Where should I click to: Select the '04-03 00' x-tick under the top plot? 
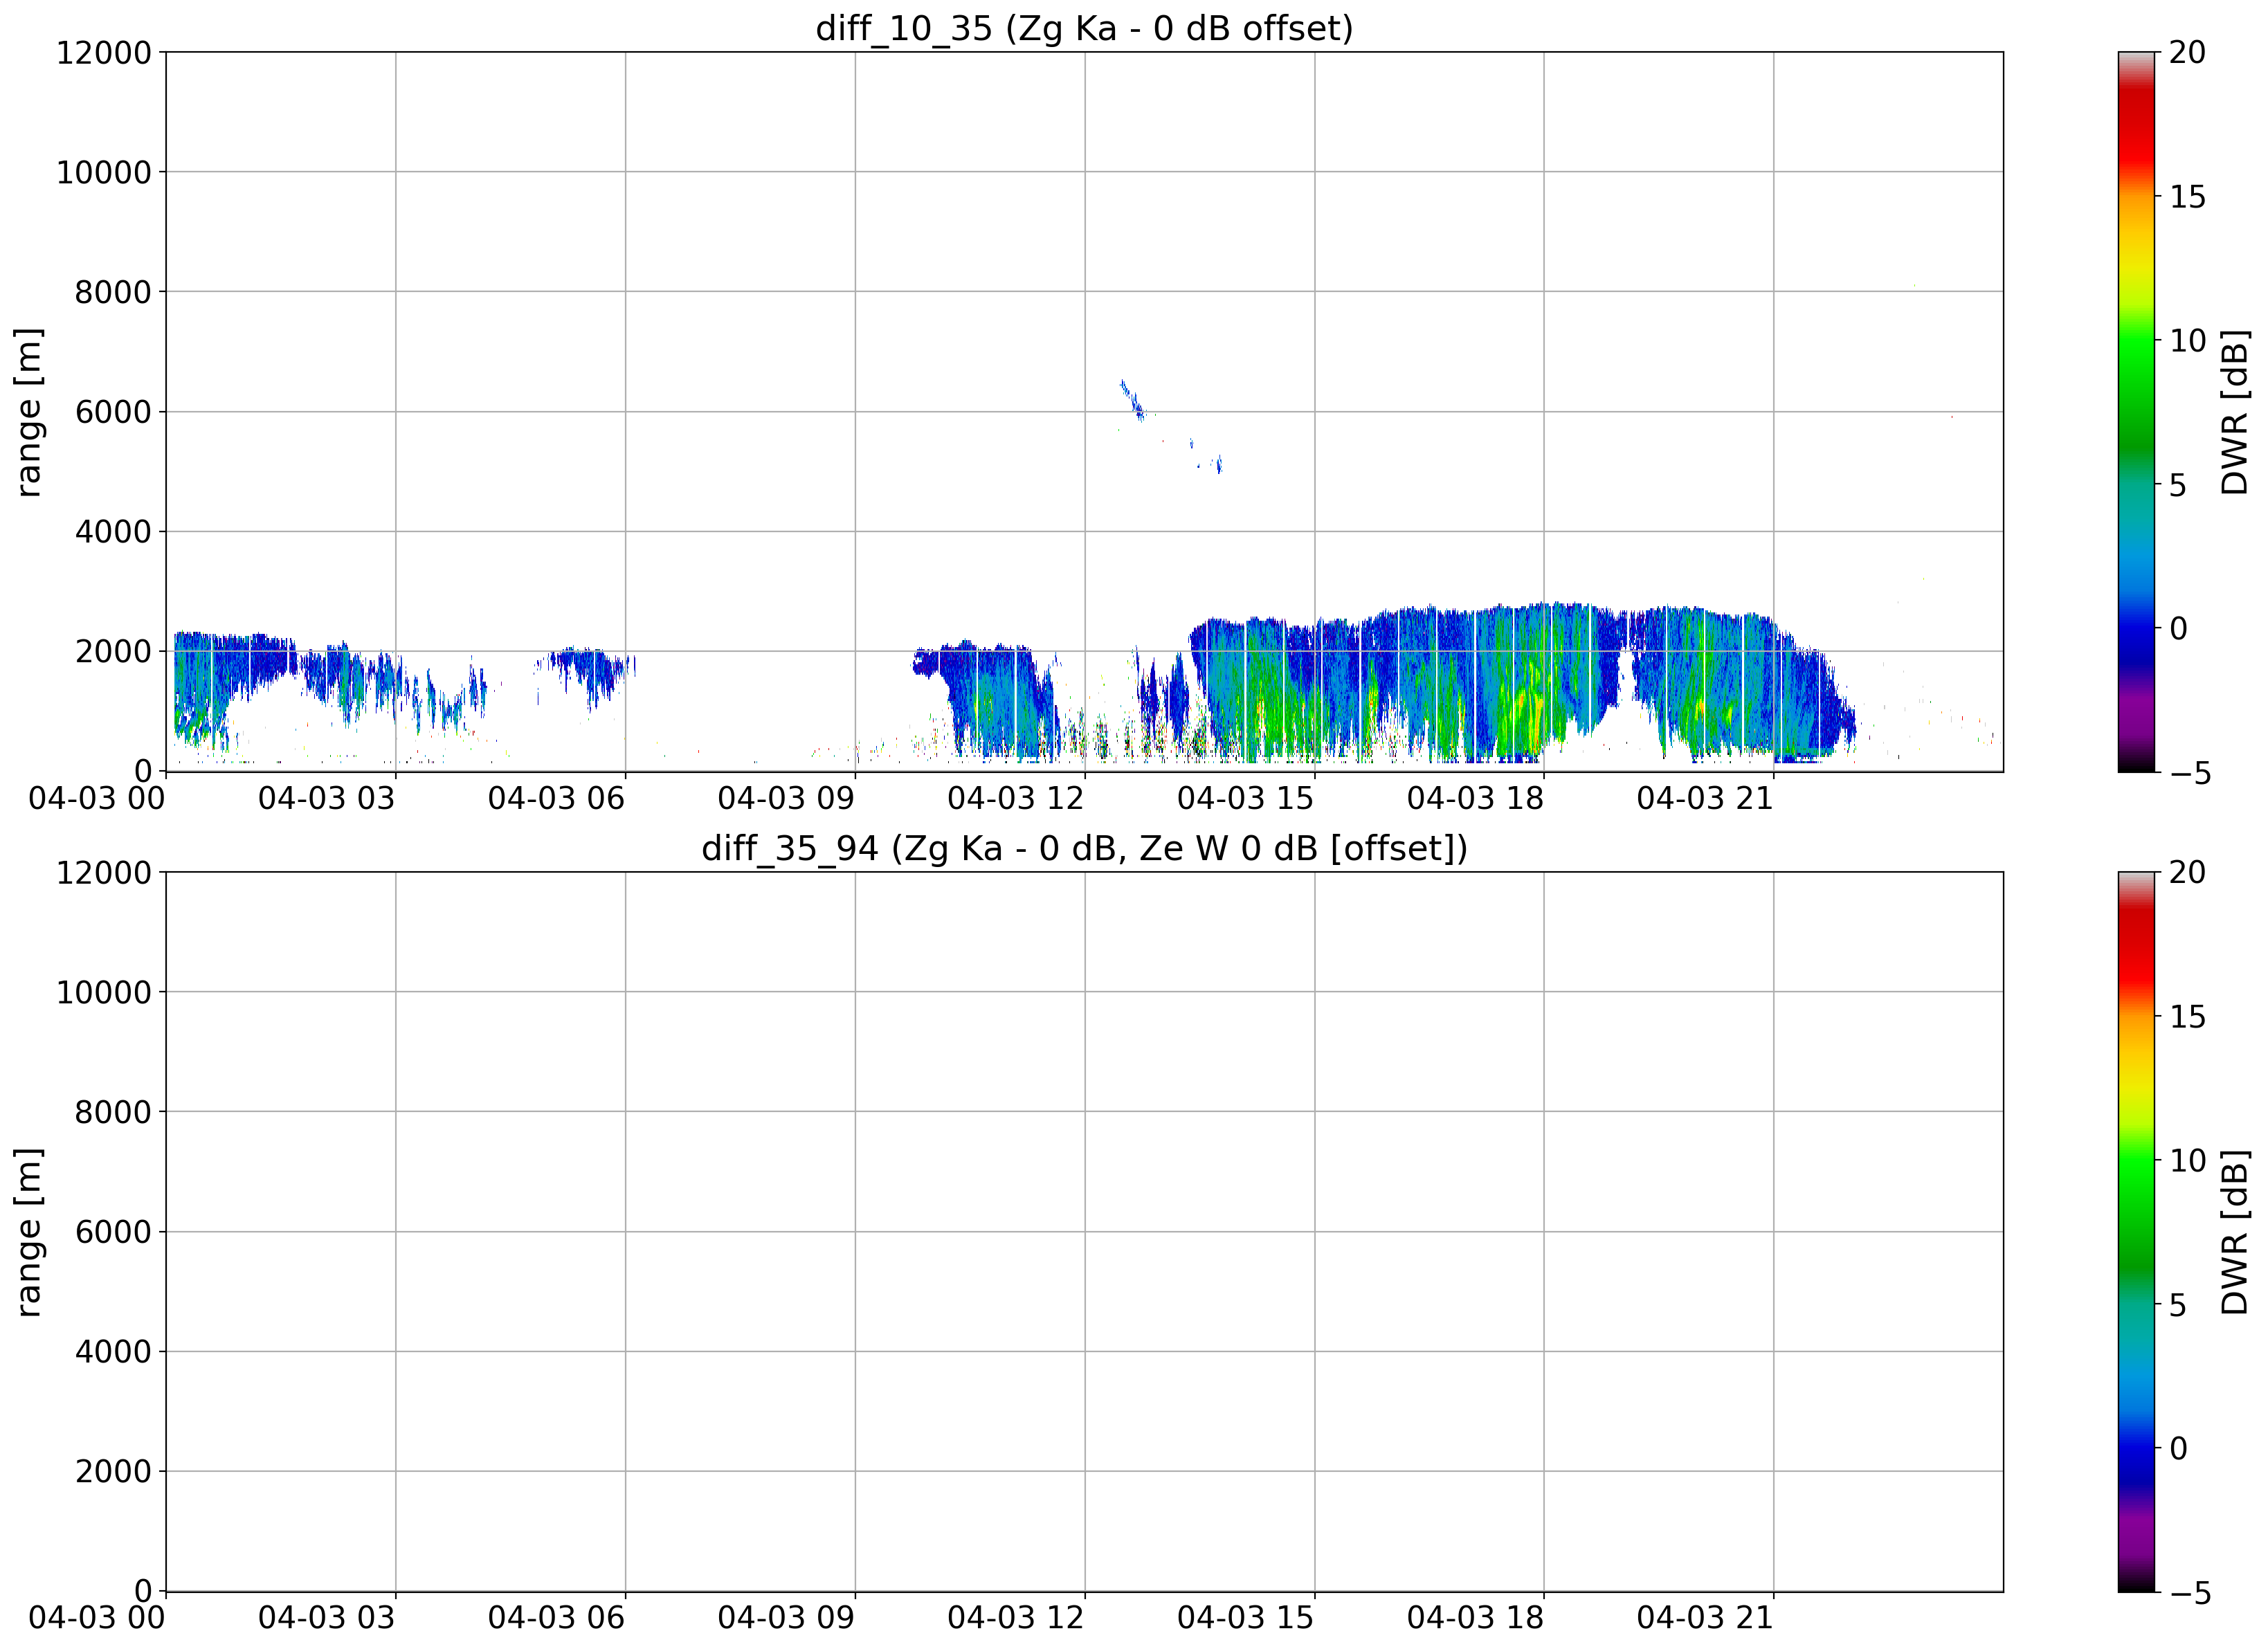point(97,798)
